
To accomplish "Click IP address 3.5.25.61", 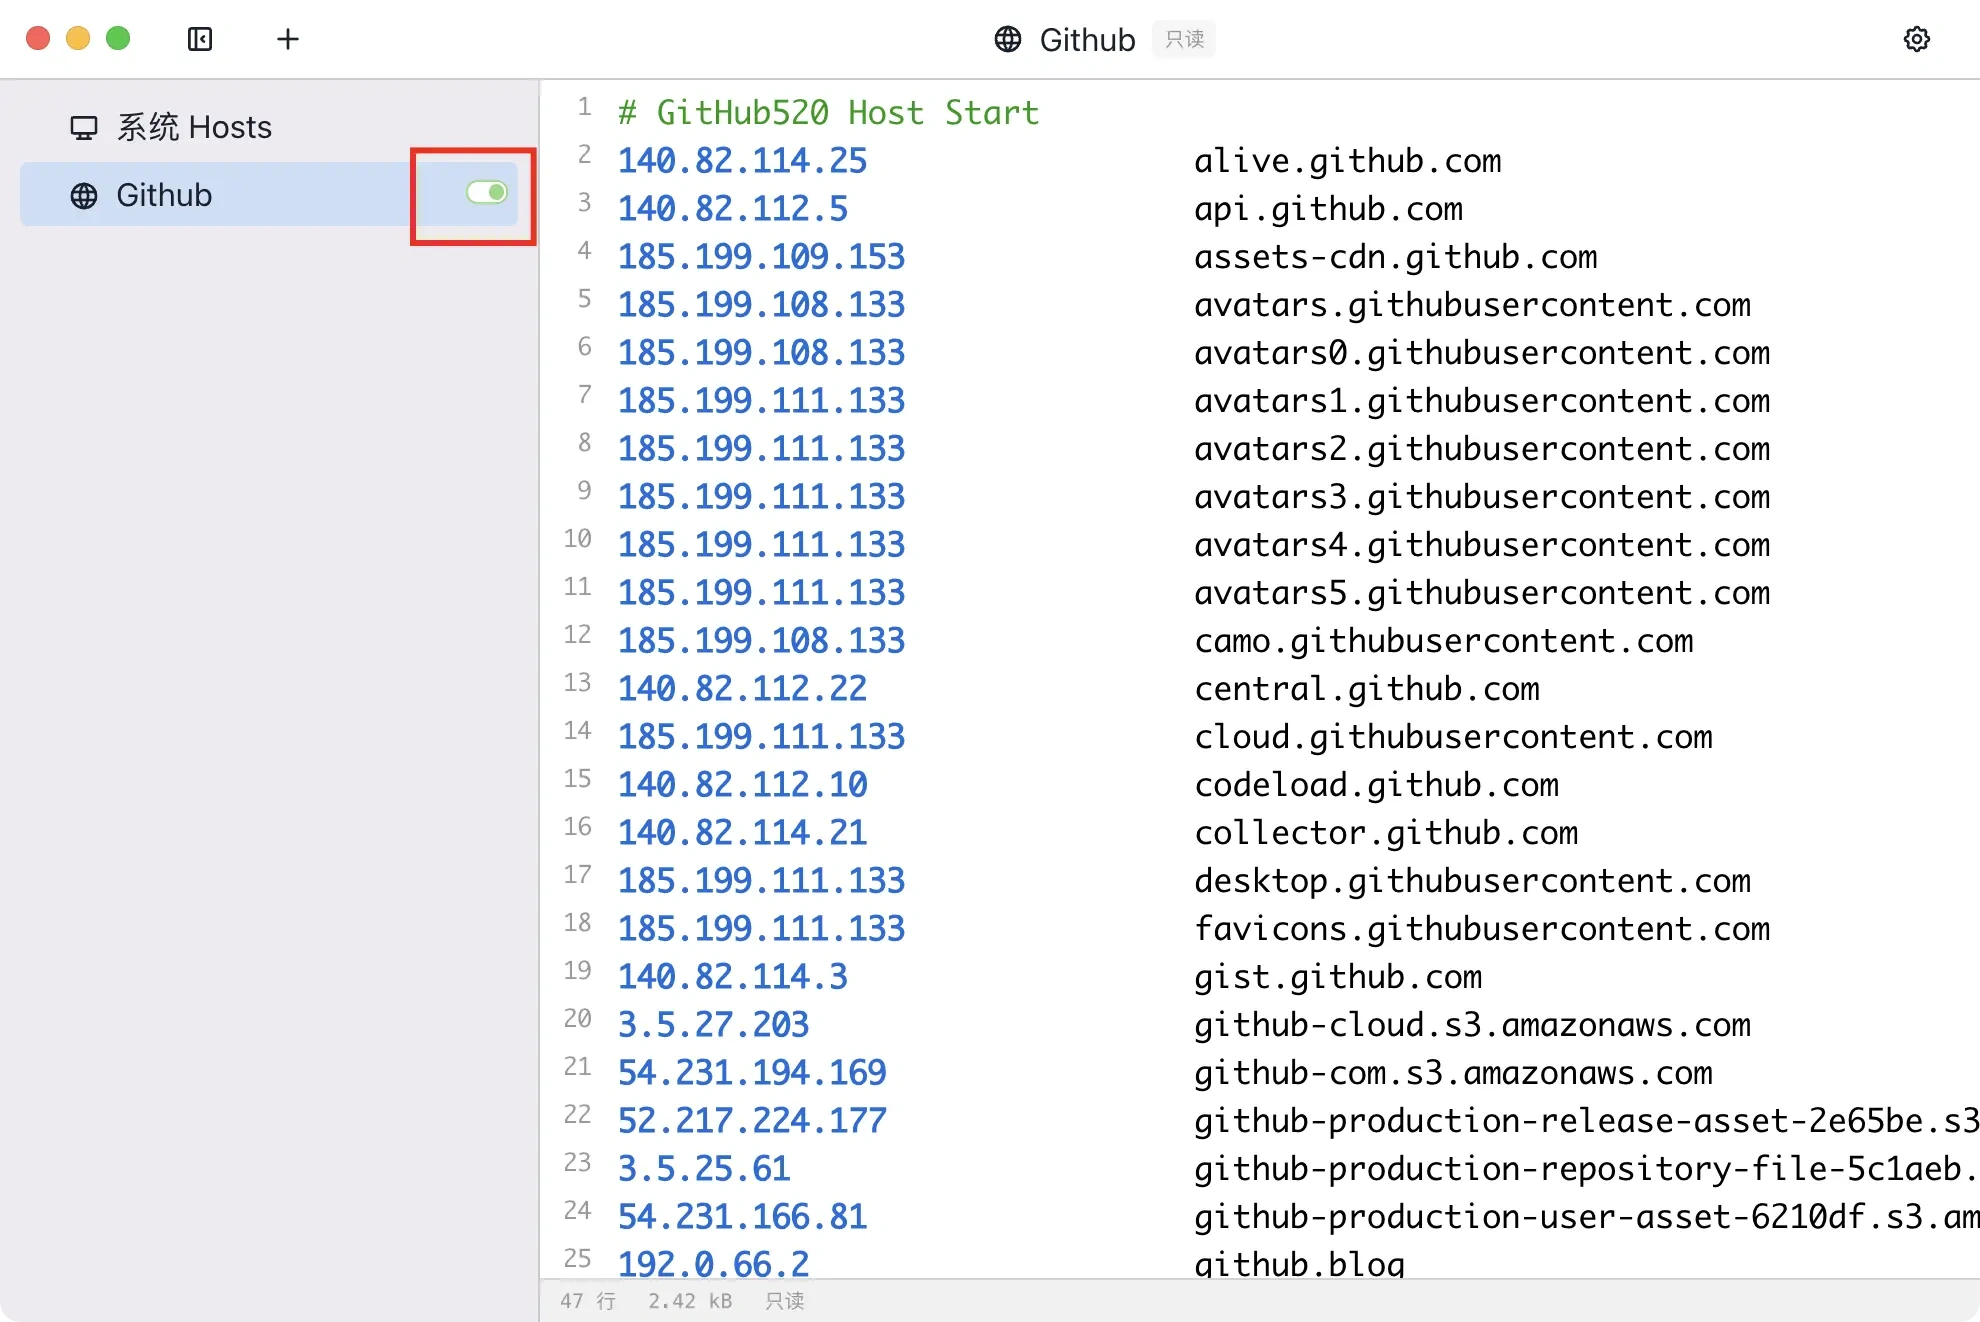I will click(704, 1168).
